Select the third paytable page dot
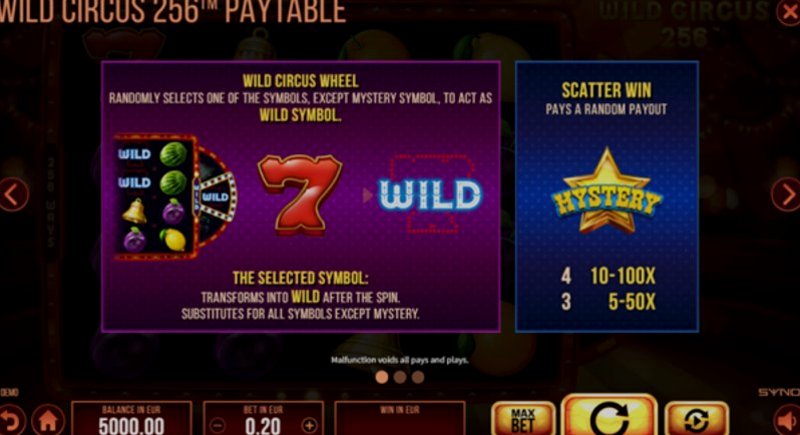 point(418,377)
